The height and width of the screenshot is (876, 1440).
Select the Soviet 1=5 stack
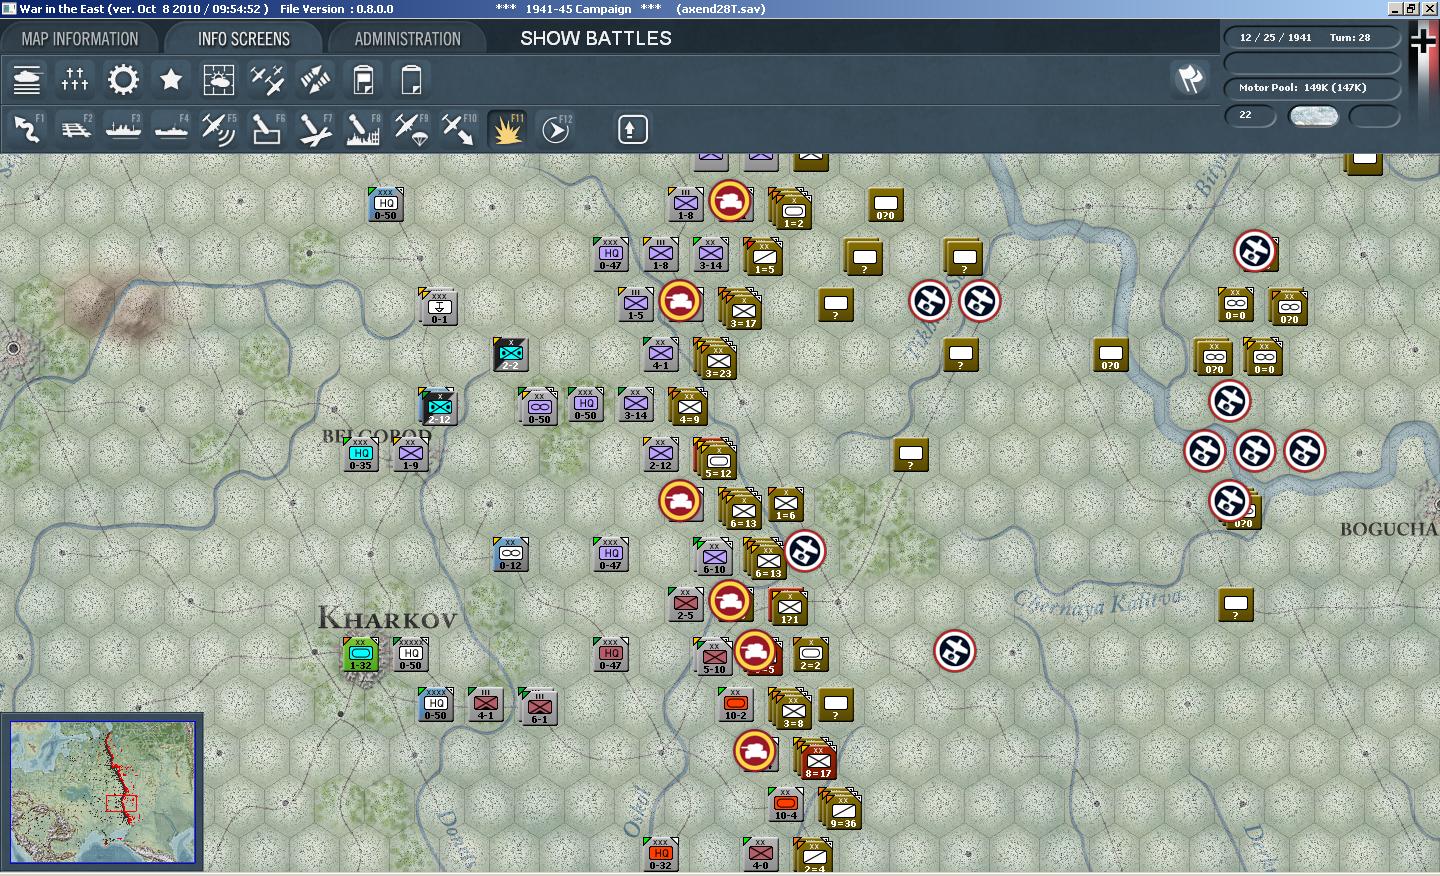click(764, 257)
